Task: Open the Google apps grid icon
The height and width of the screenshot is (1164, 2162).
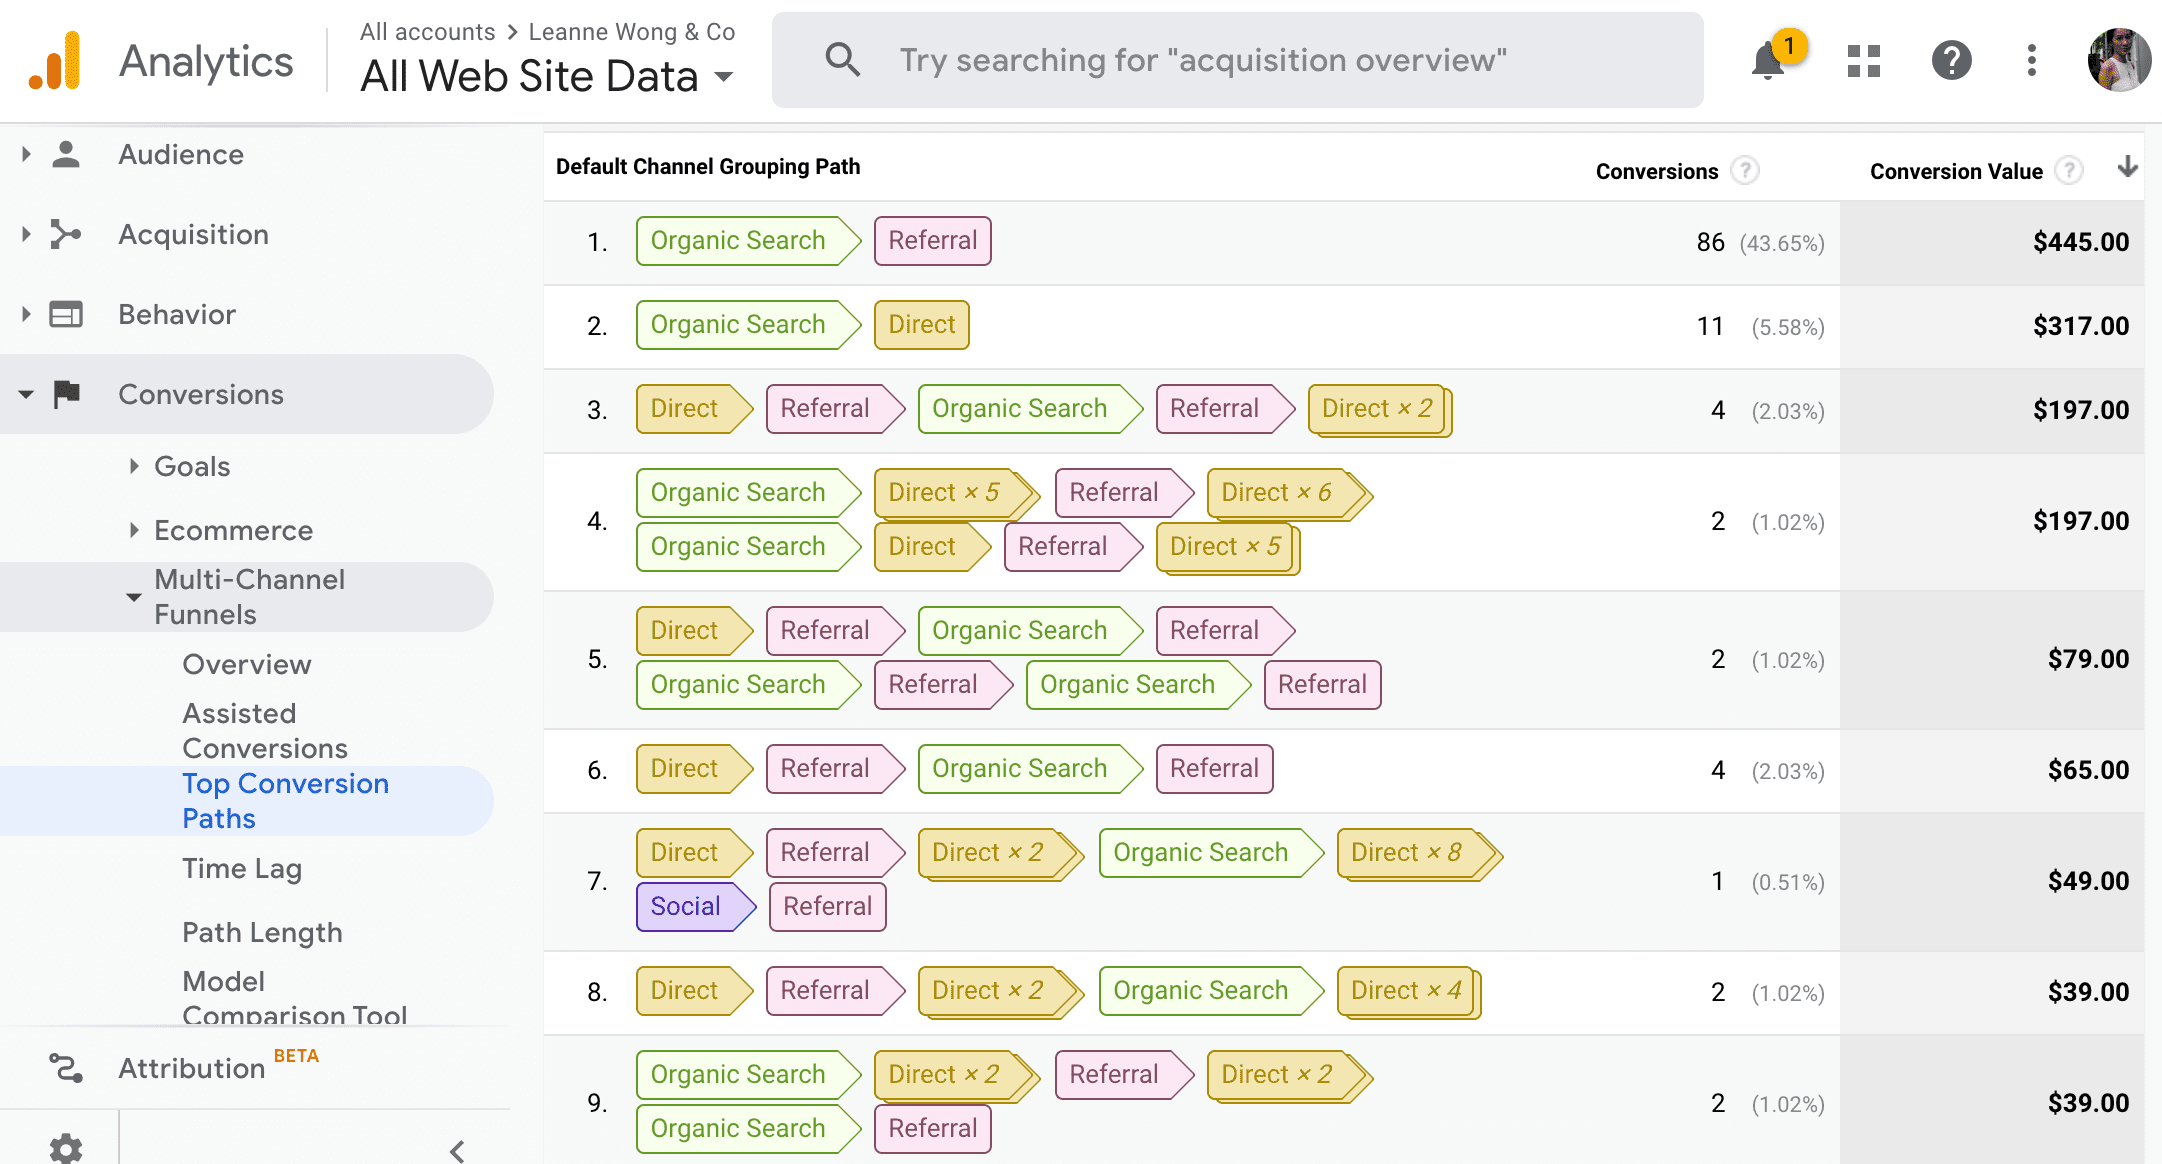Action: [1863, 61]
